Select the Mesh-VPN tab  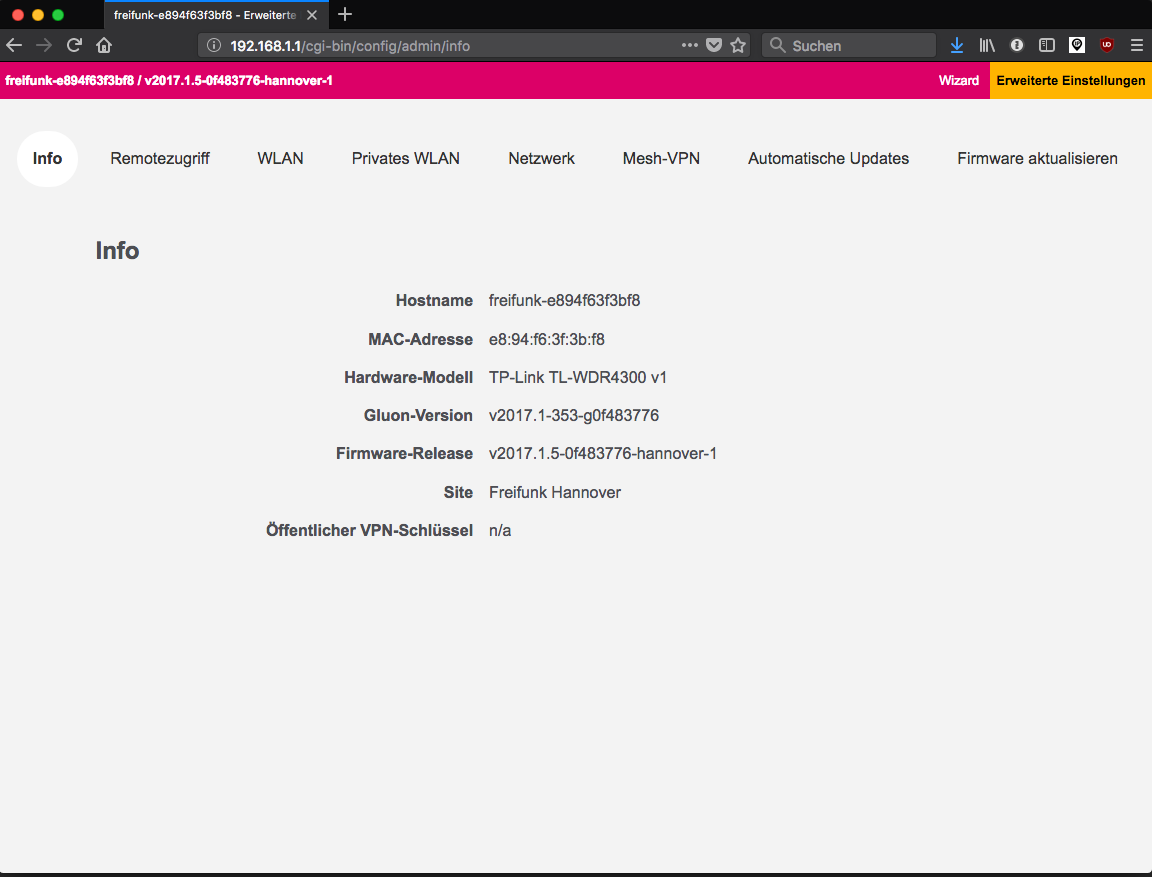pyautogui.click(x=661, y=158)
